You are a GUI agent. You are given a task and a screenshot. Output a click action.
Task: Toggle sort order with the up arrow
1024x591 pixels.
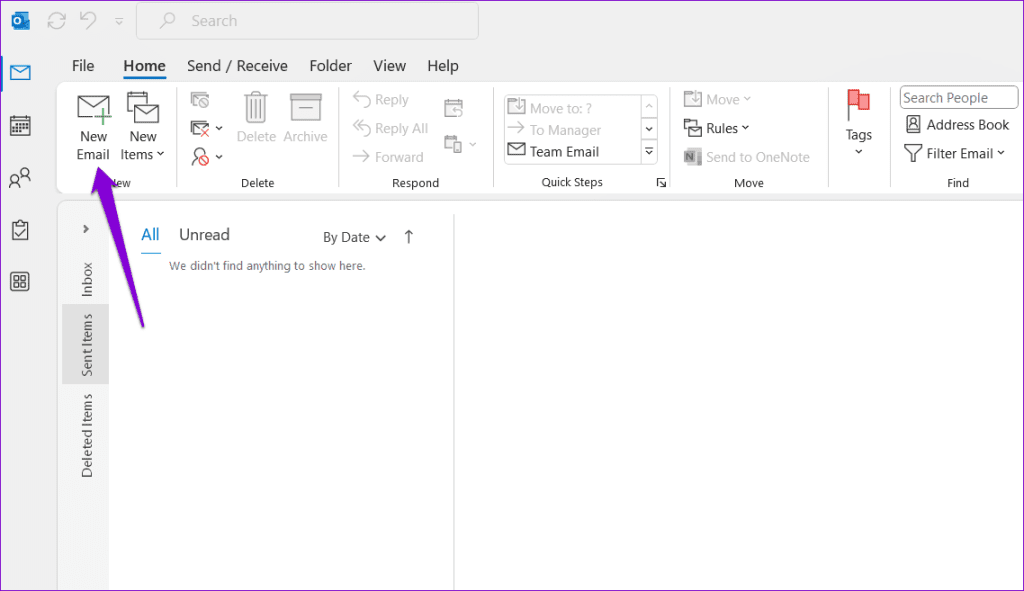pos(408,237)
